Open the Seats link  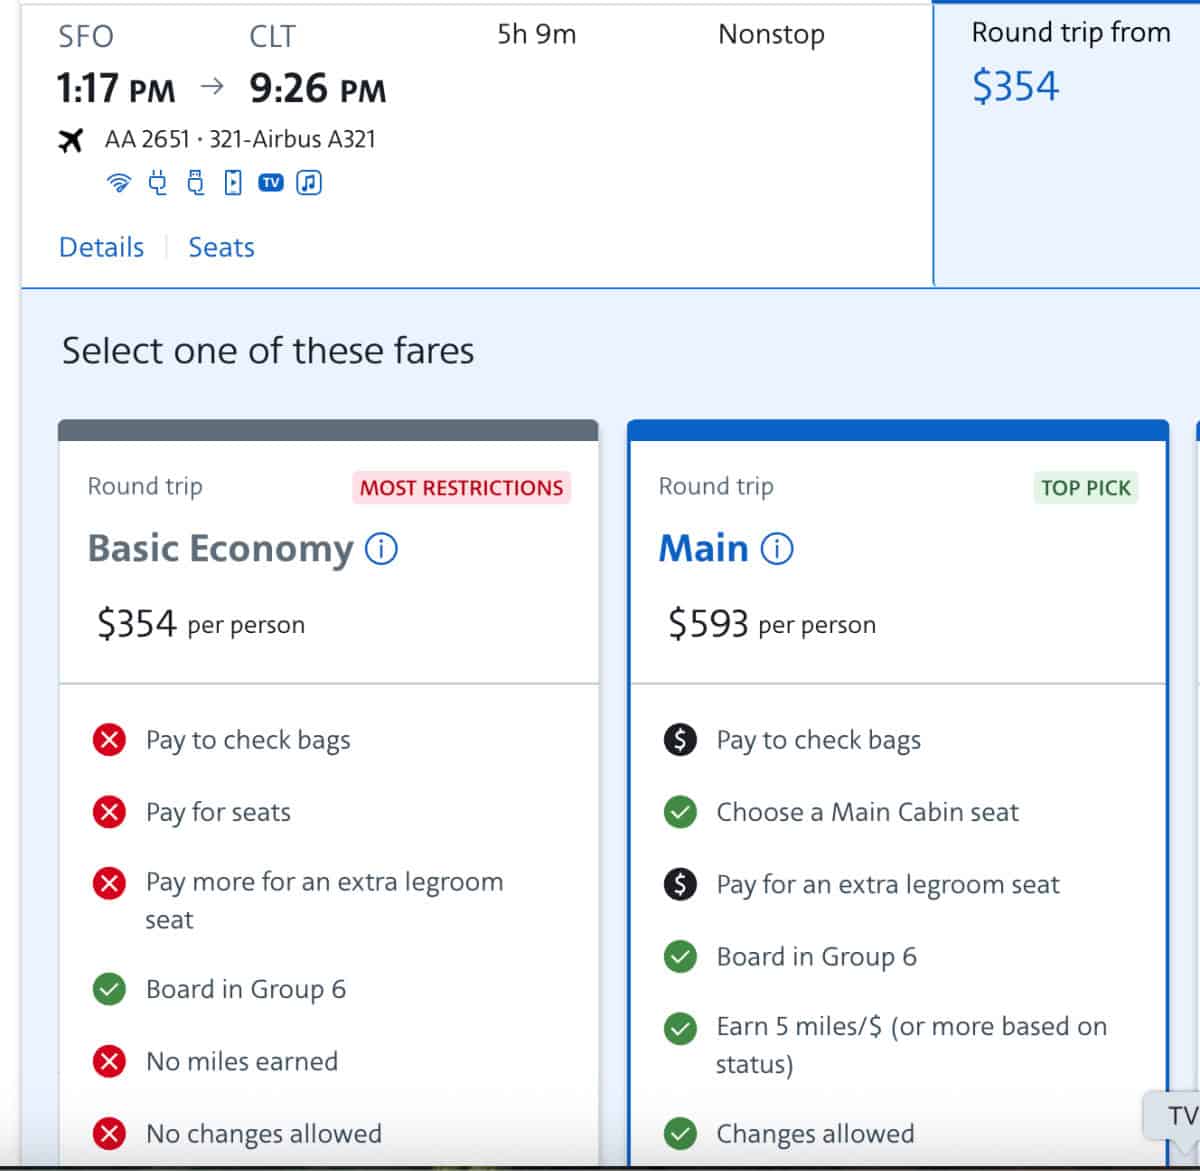pos(221,247)
